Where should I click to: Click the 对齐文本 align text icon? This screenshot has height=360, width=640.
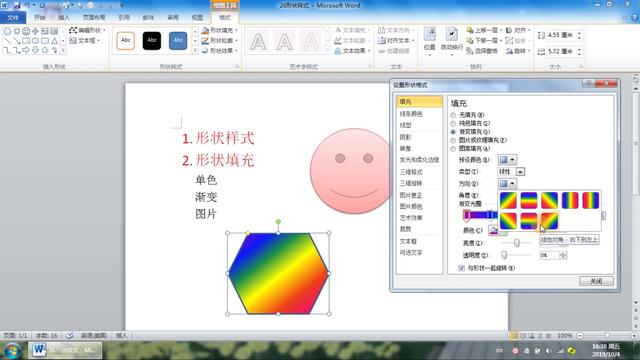[382, 40]
